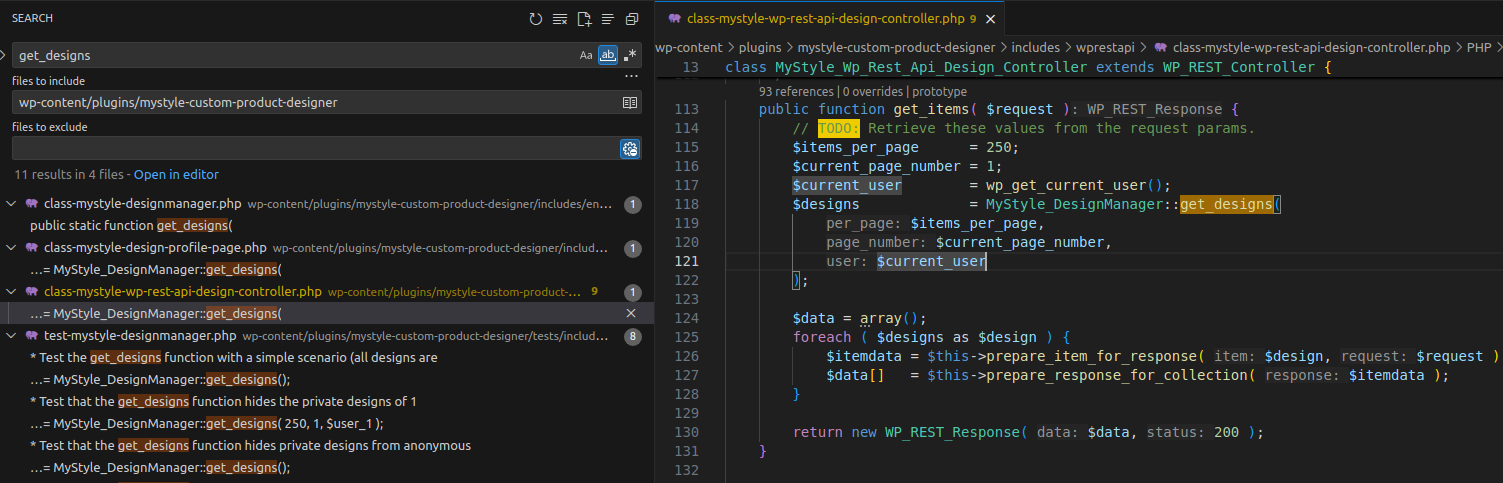The width and height of the screenshot is (1503, 483).
Task: Collapse all search results
Action: (x=631, y=19)
